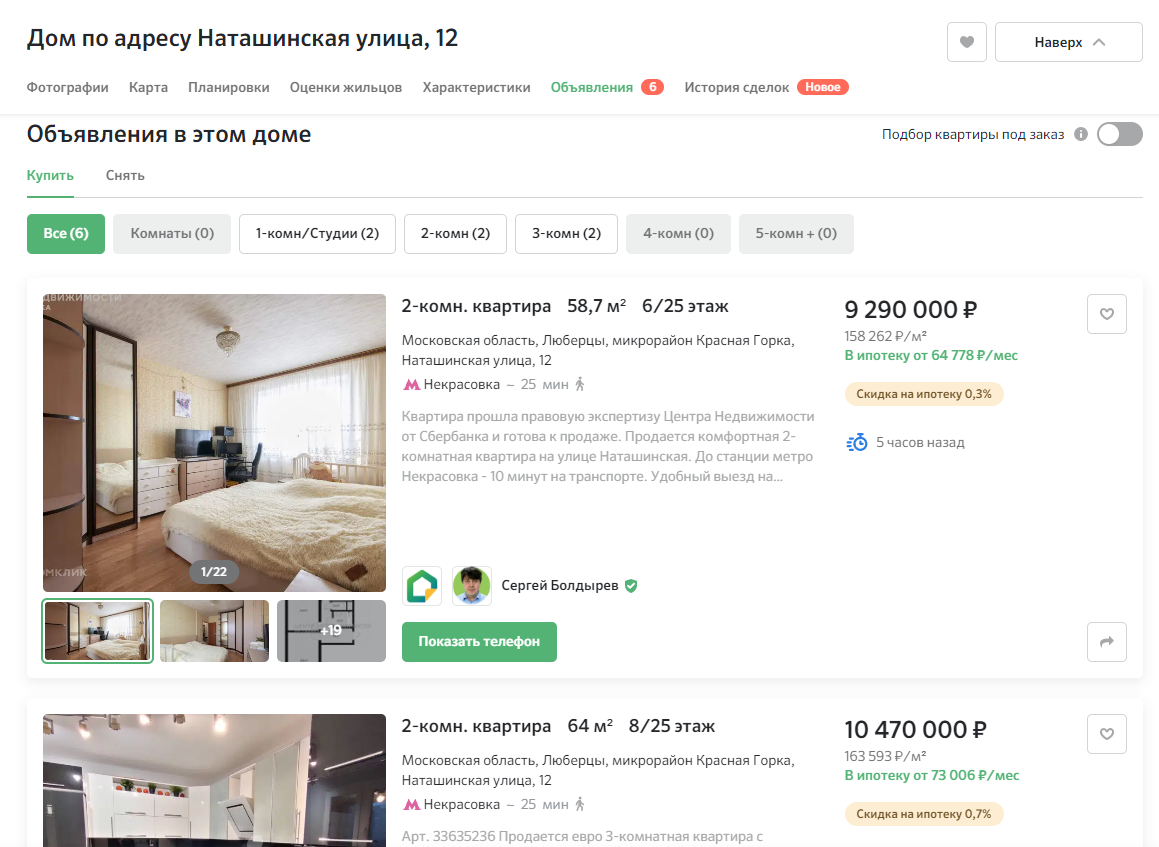Click the Новое badge near История сделок
The image size is (1159, 847).
[823, 87]
